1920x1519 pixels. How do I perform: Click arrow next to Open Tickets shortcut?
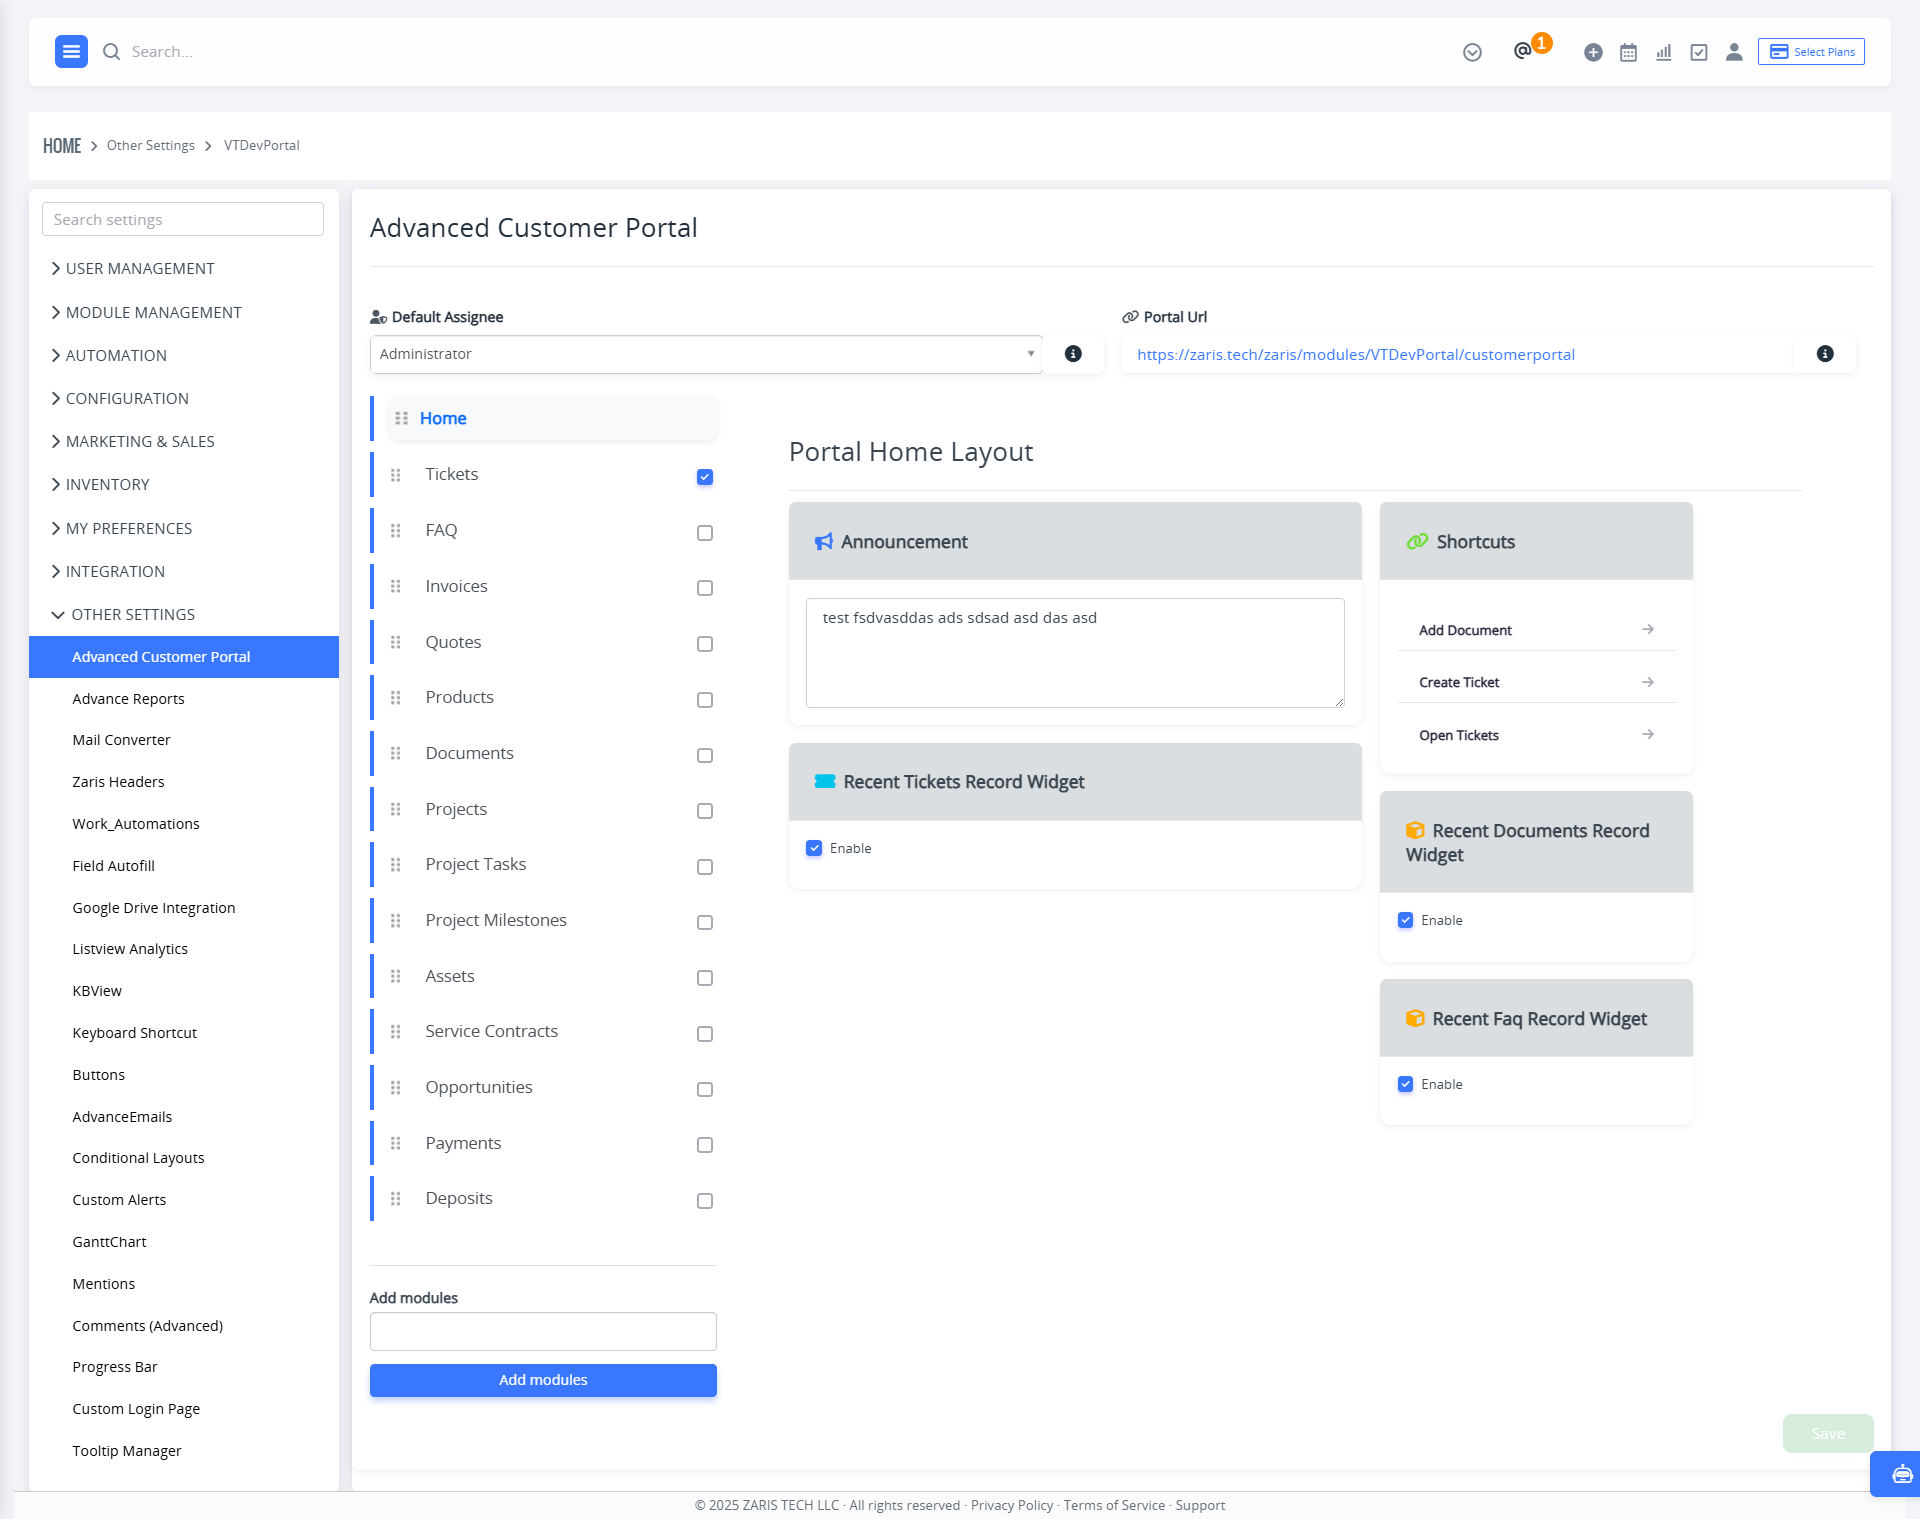[1648, 734]
